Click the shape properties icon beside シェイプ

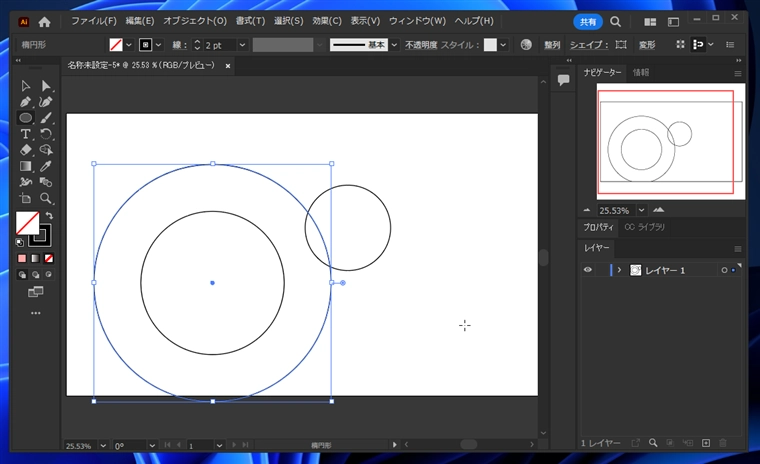pos(620,45)
